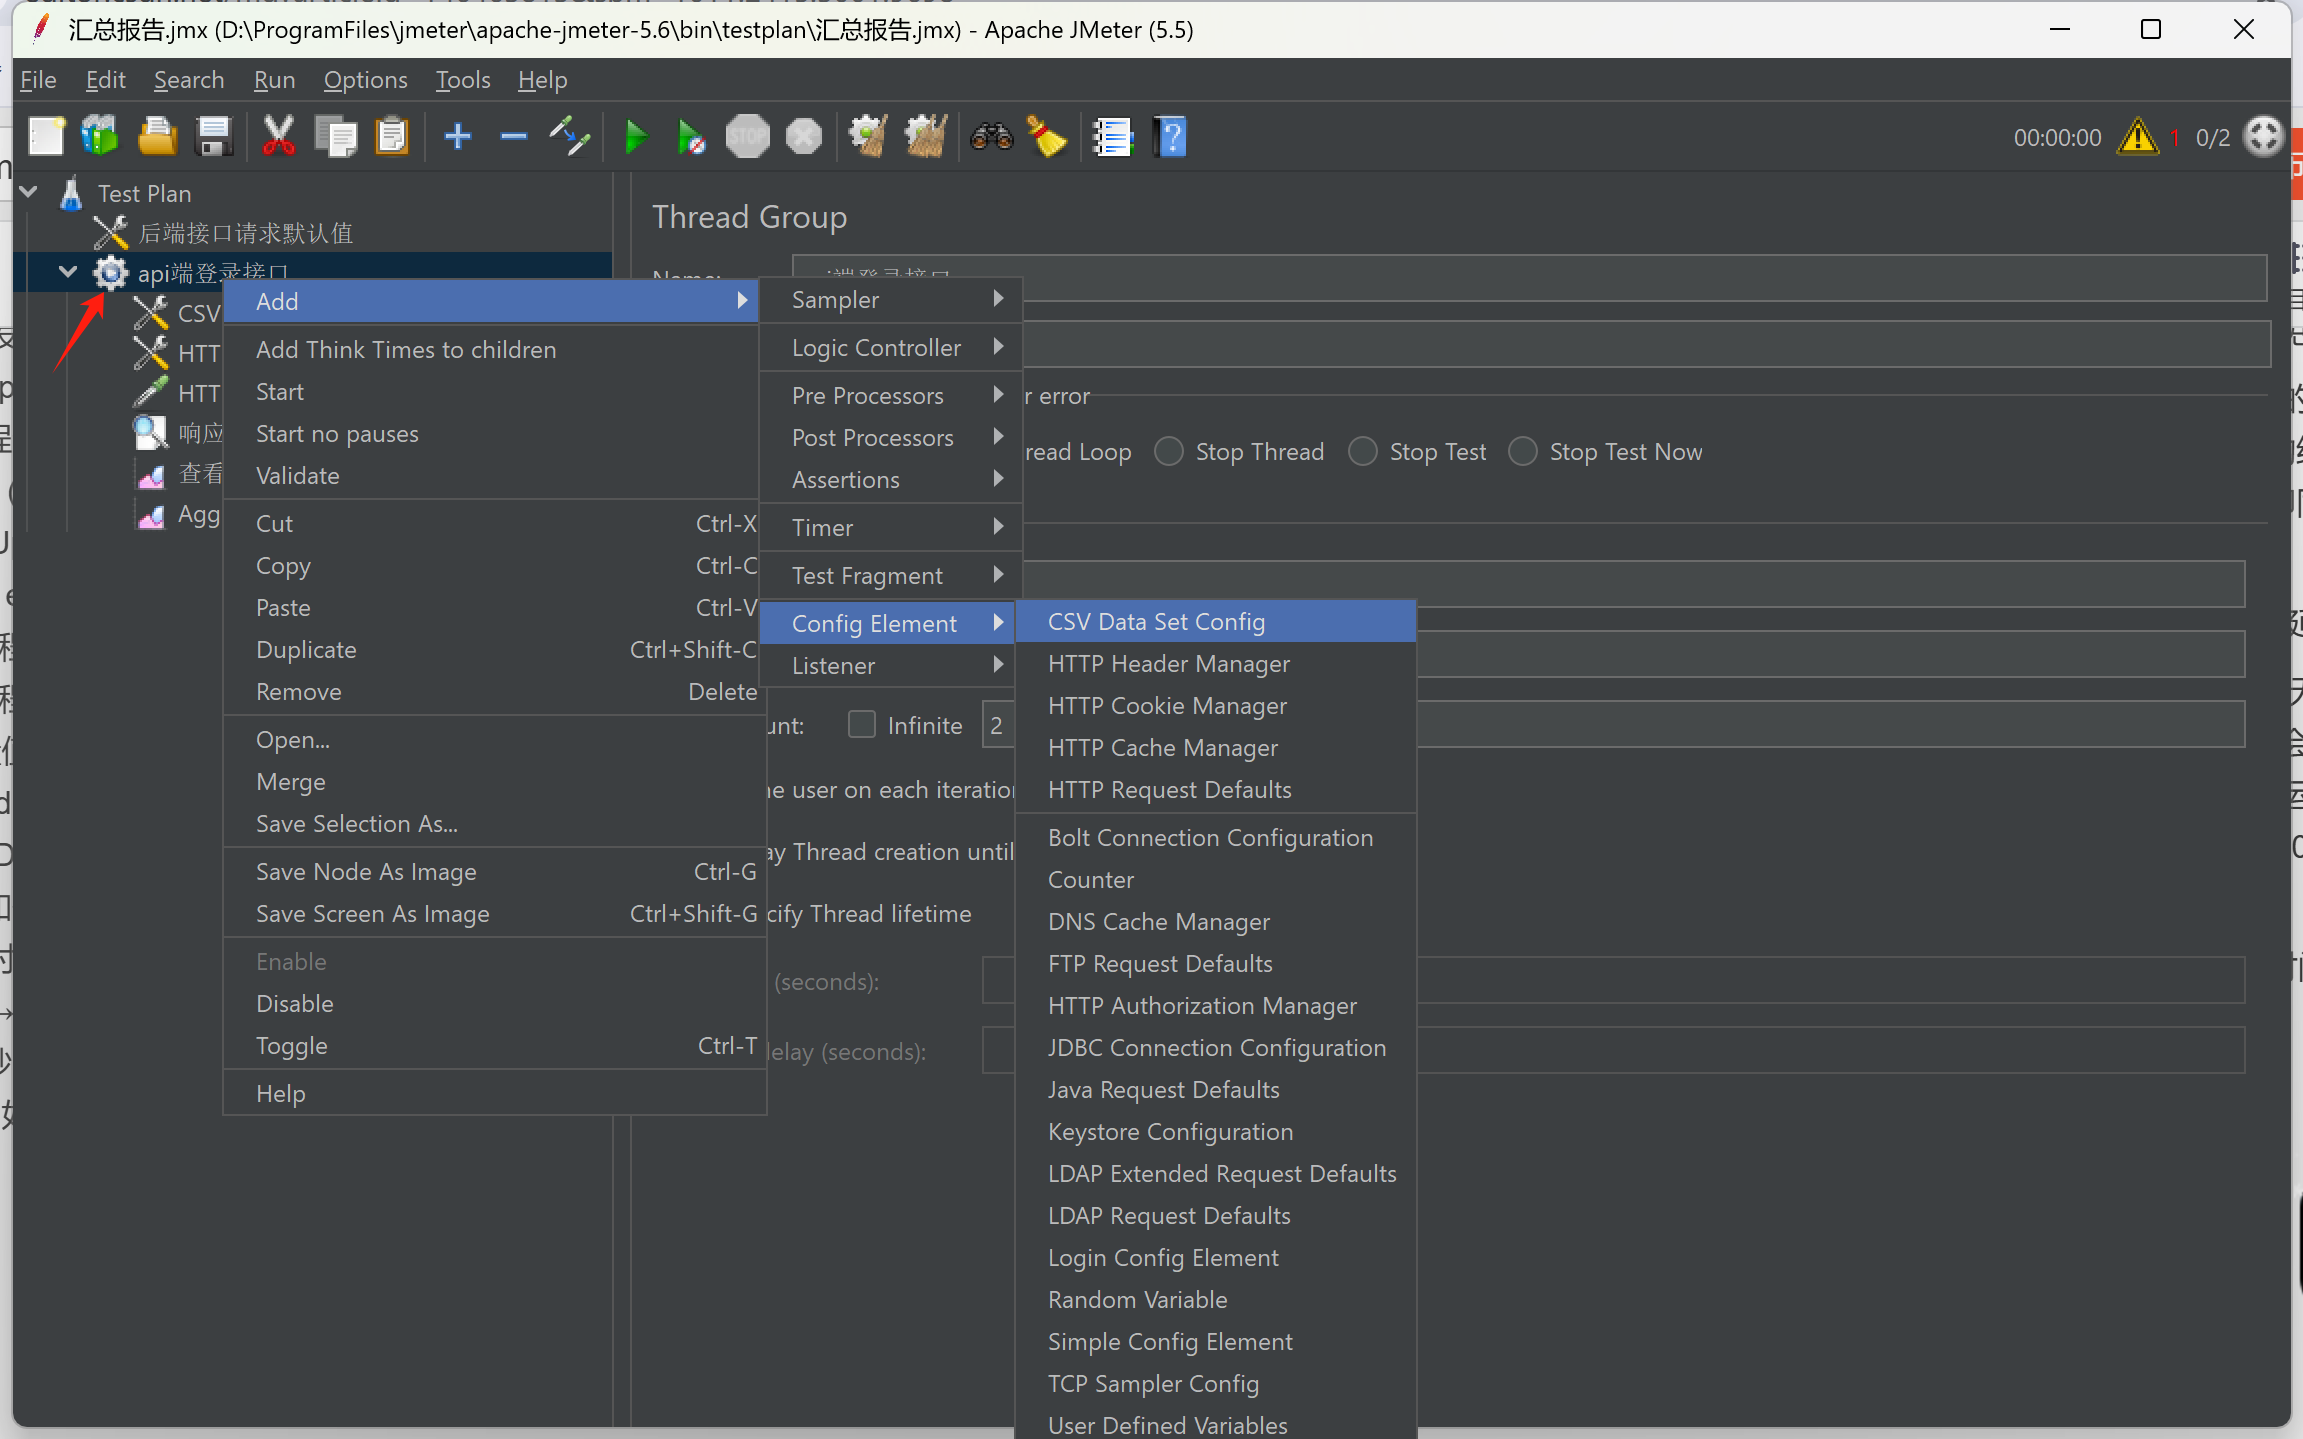The image size is (2303, 1439).
Task: Click the New test plan icon
Action: 46,137
